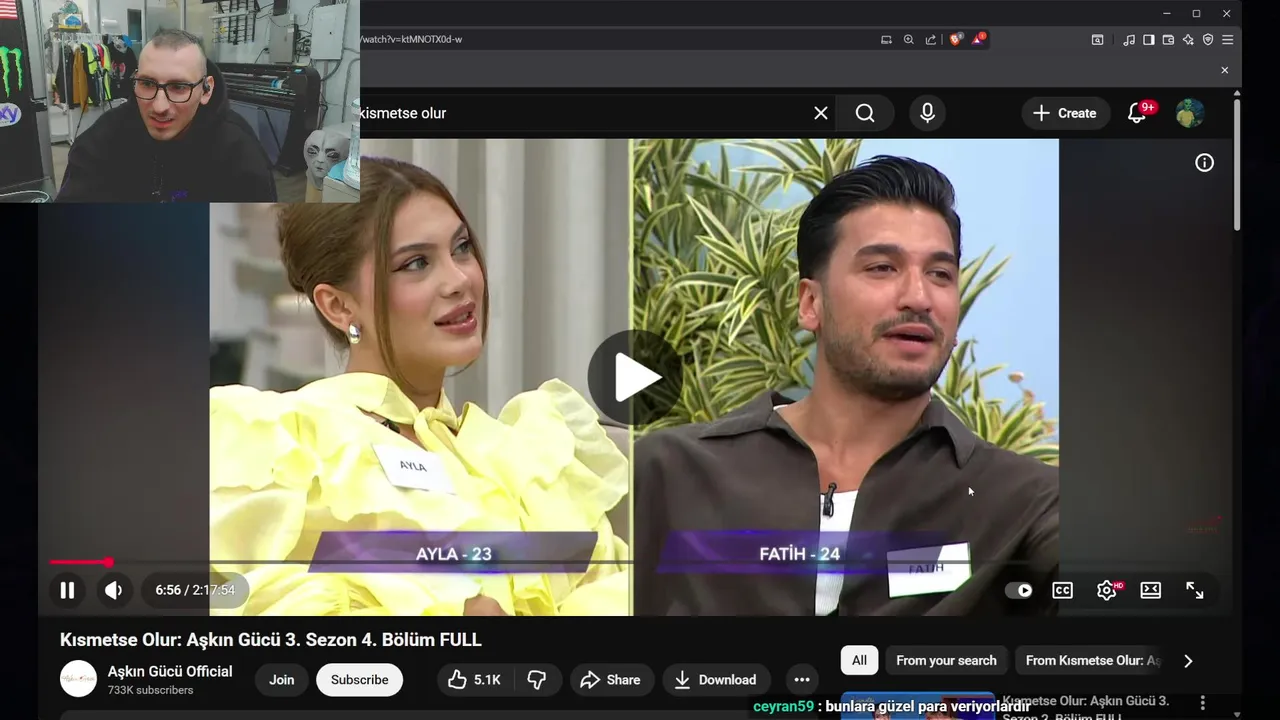The image size is (1280, 720).
Task: Show more filter chips with arrow
Action: (1188, 660)
